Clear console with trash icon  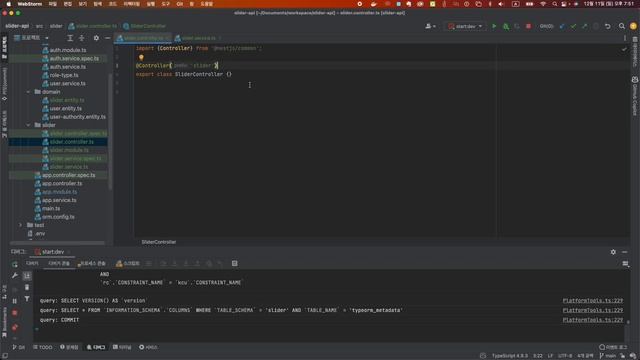click(27, 287)
